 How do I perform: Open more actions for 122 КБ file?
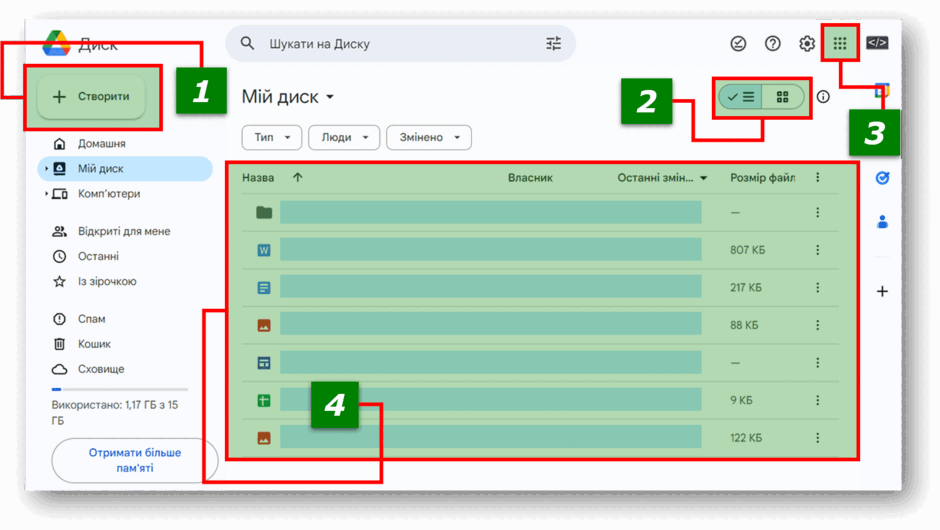(x=817, y=438)
